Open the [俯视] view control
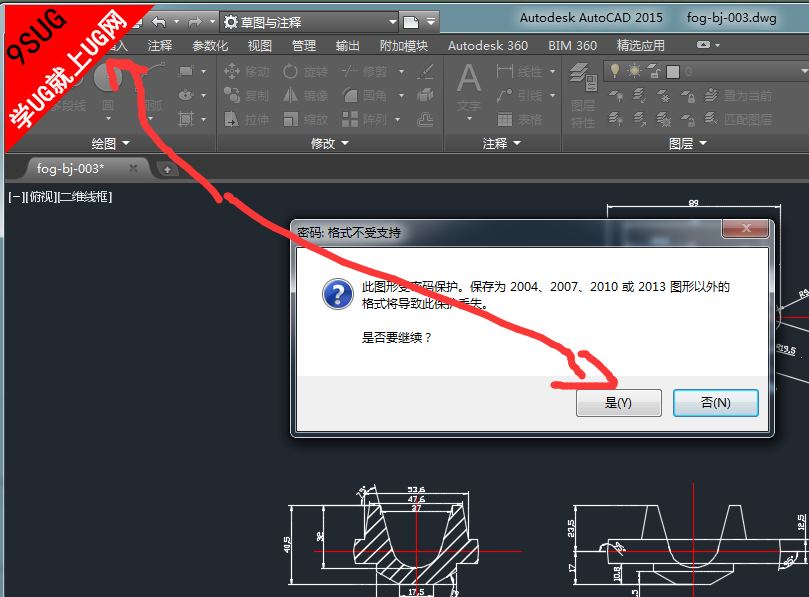The image size is (809, 597). pyautogui.click(x=41, y=197)
